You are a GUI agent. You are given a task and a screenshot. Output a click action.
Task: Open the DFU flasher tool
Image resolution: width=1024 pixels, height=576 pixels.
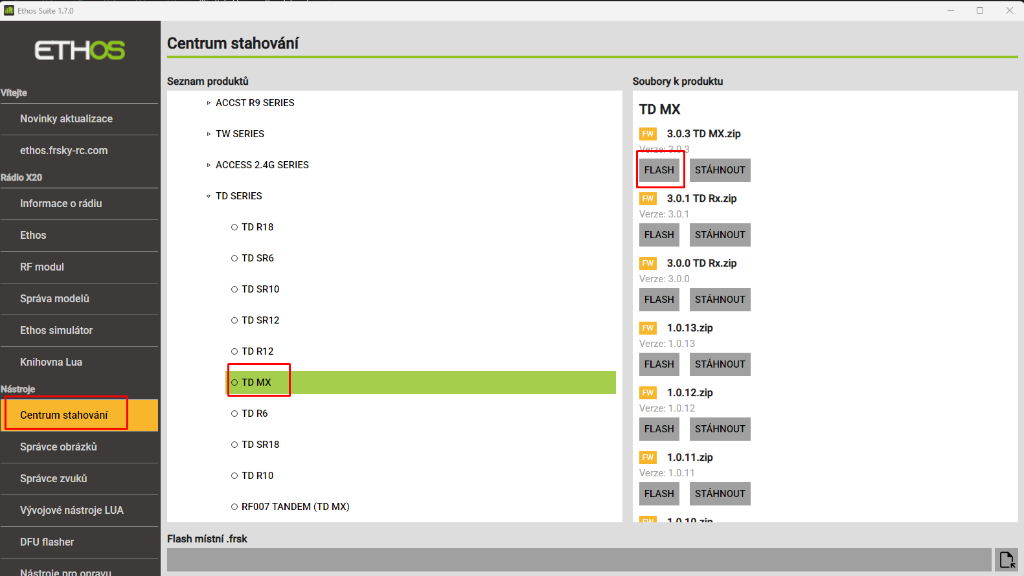coord(47,542)
